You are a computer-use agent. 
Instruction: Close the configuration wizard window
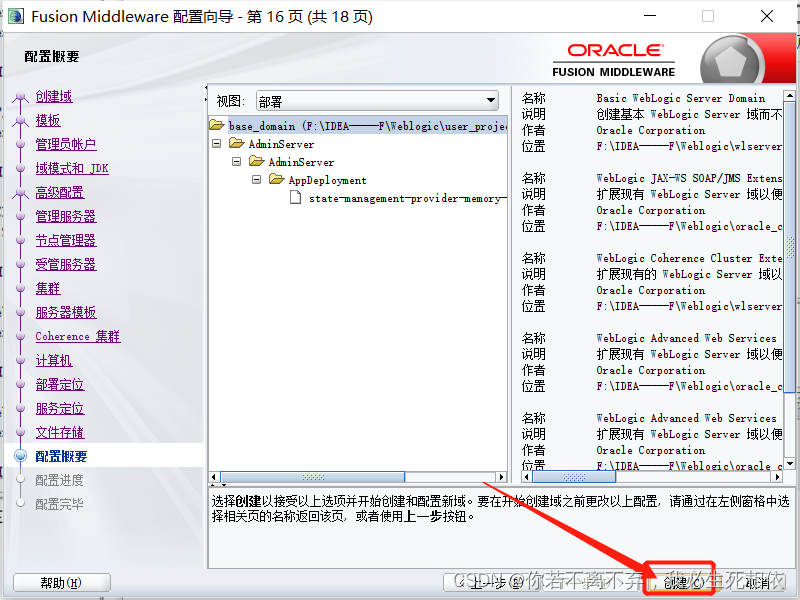tap(767, 16)
